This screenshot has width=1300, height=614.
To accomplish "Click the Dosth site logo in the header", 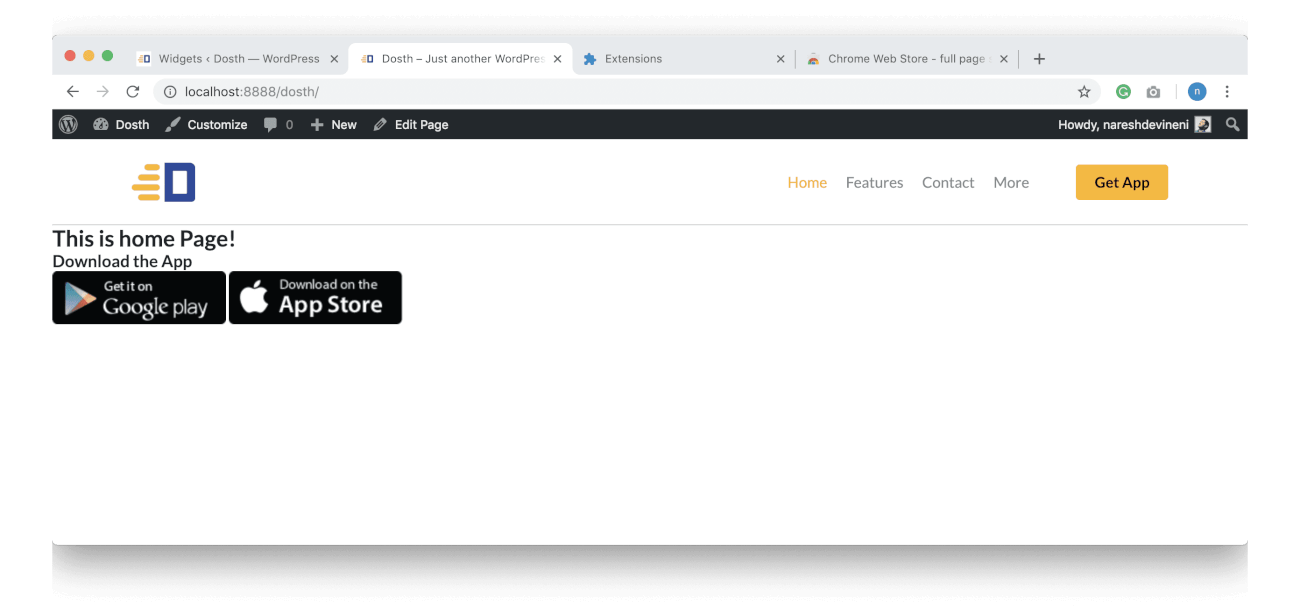I will tap(163, 181).
